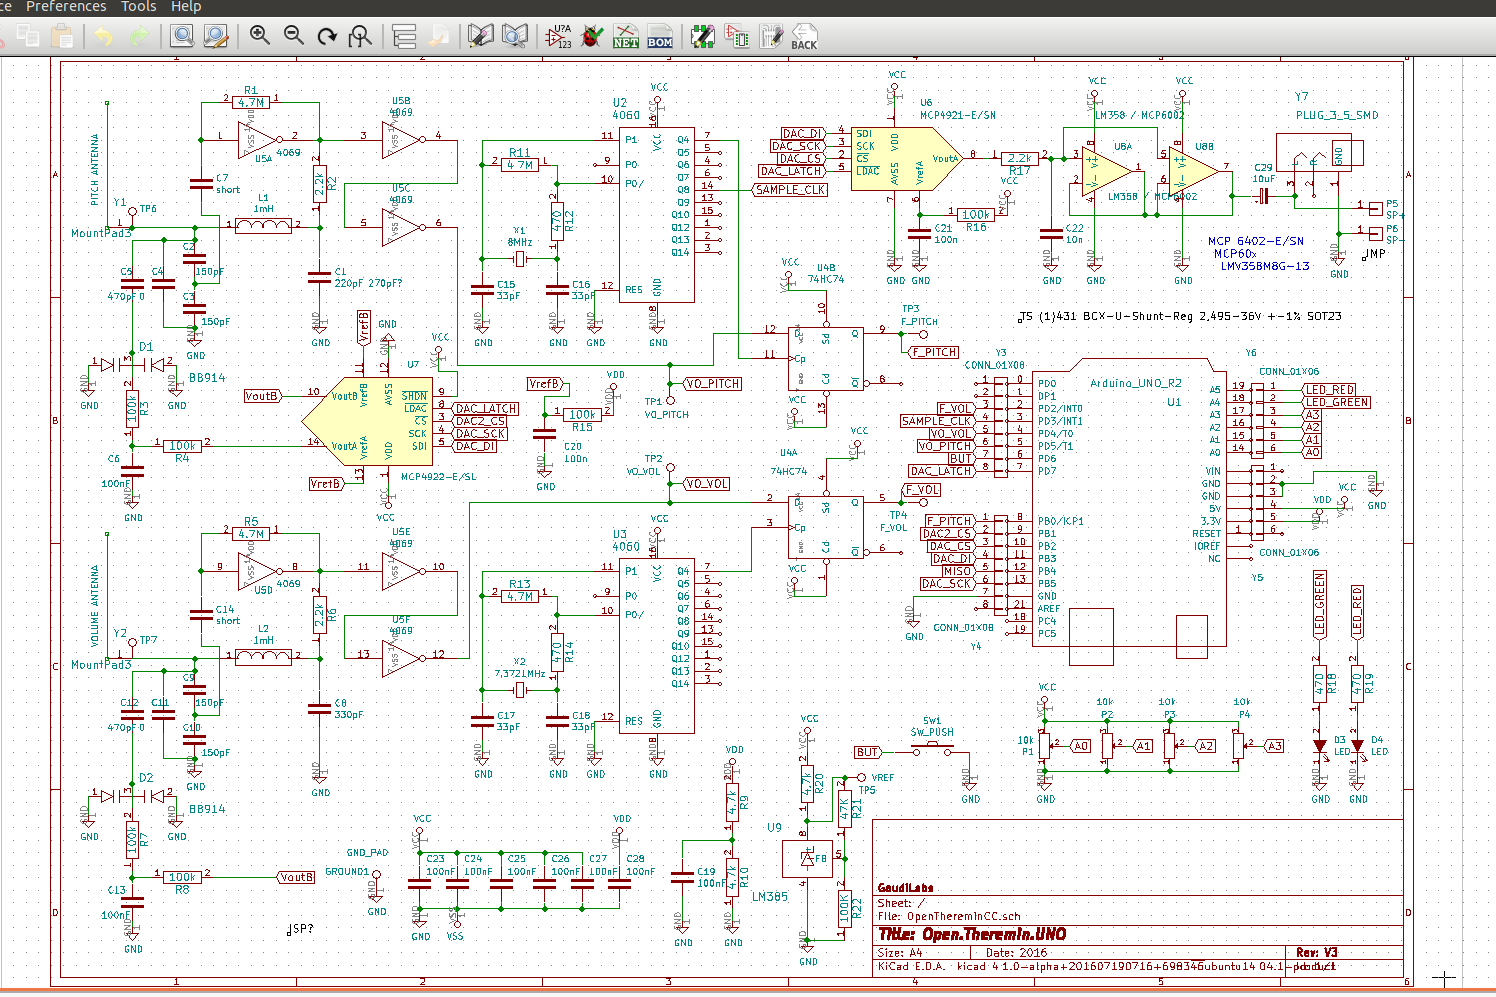Click the L1 1mH inductor
This screenshot has width=1496, height=997.
click(263, 225)
